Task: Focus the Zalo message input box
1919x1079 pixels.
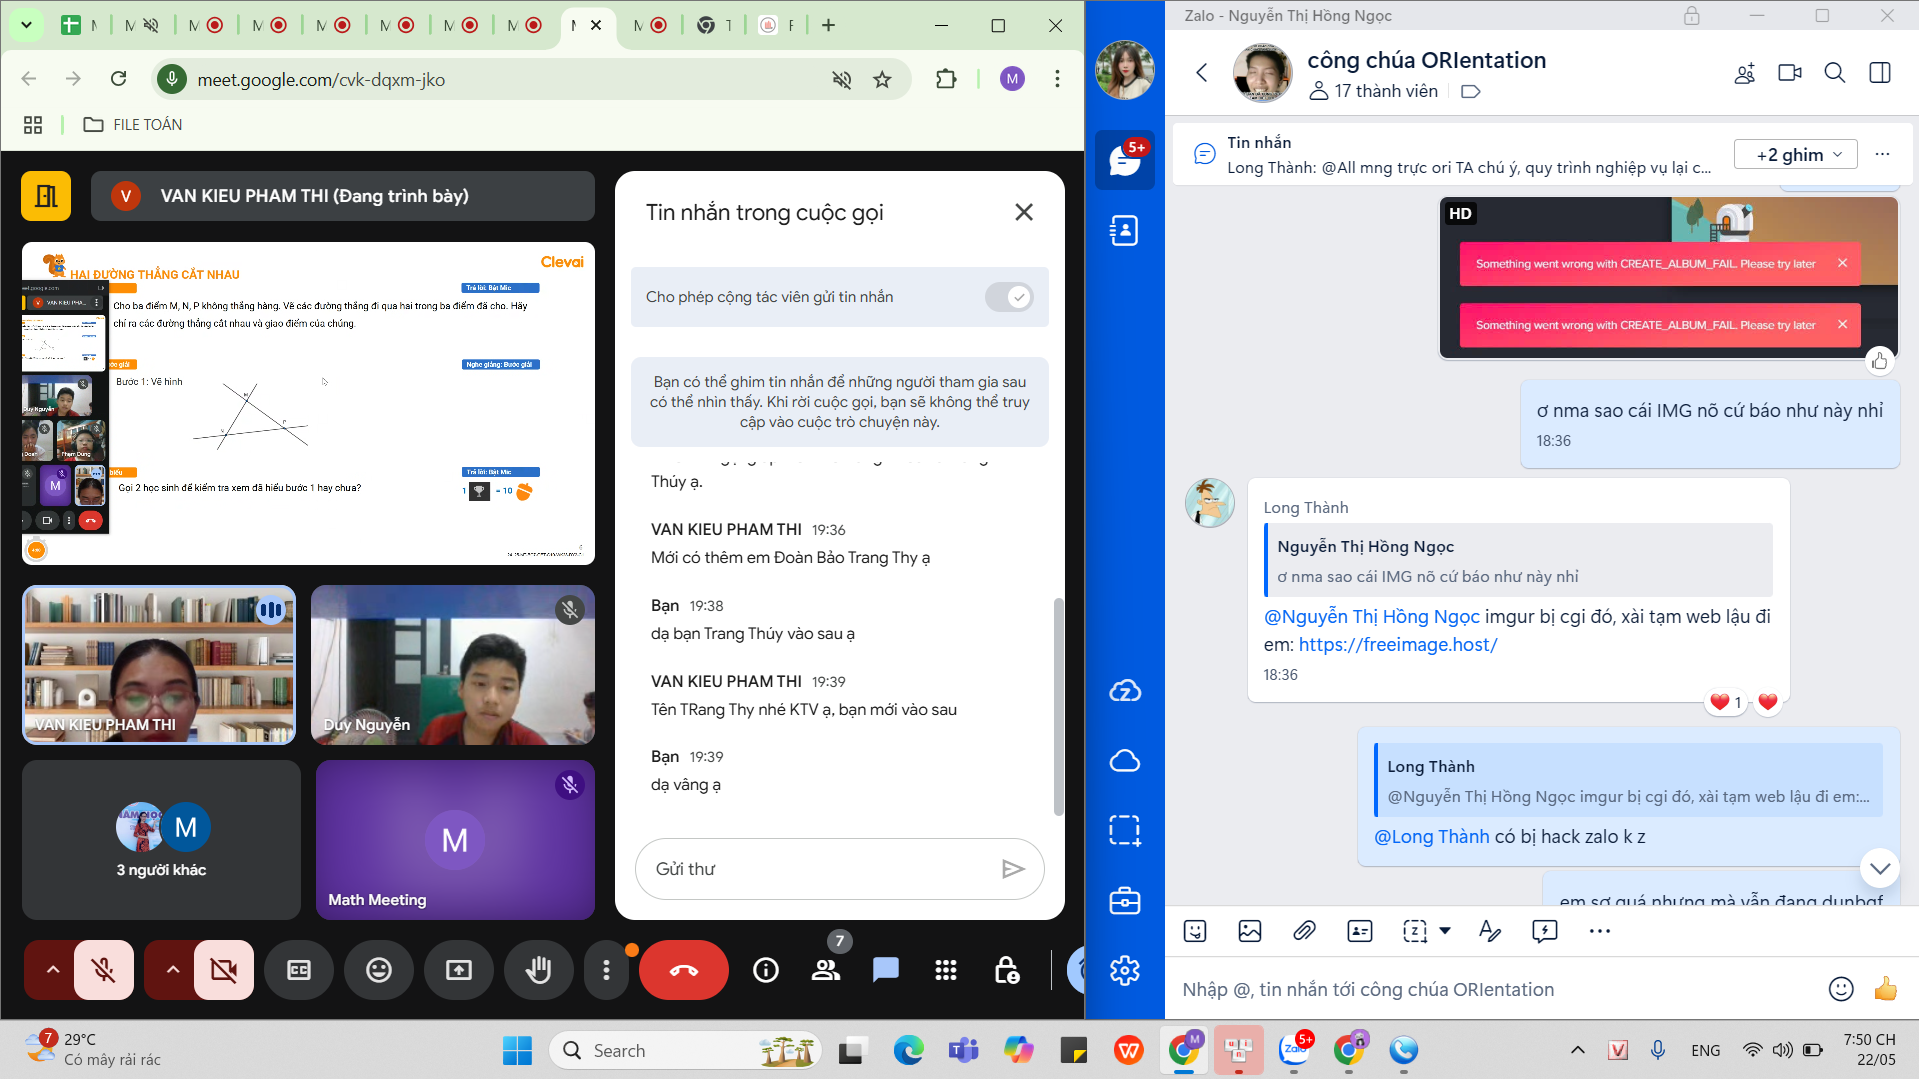Action: pos(1495,989)
